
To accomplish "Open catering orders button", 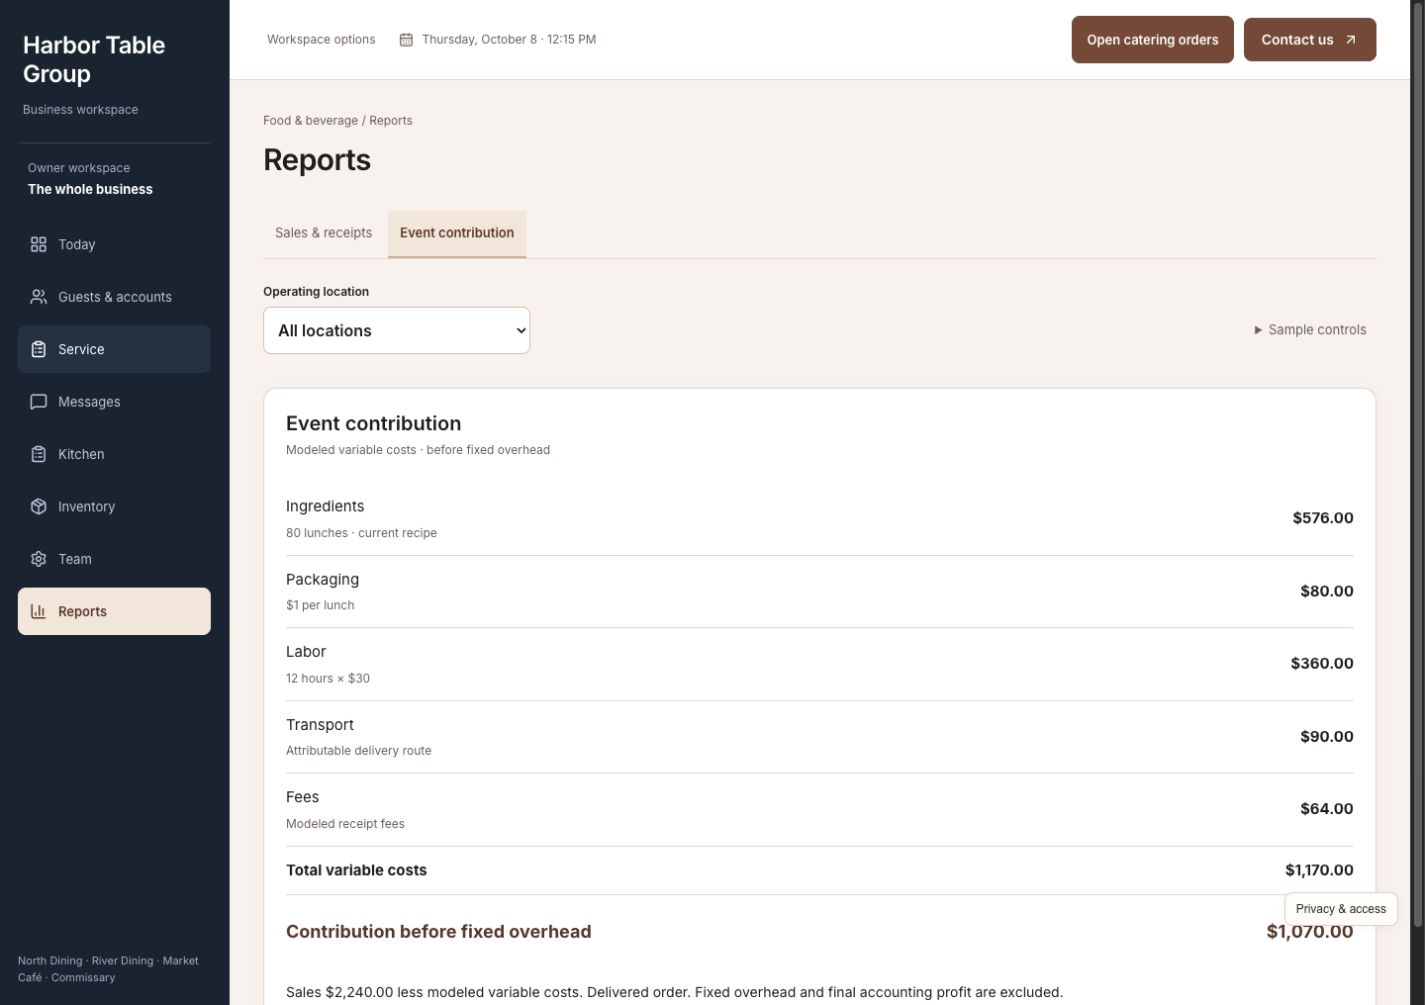I will click(1152, 40).
